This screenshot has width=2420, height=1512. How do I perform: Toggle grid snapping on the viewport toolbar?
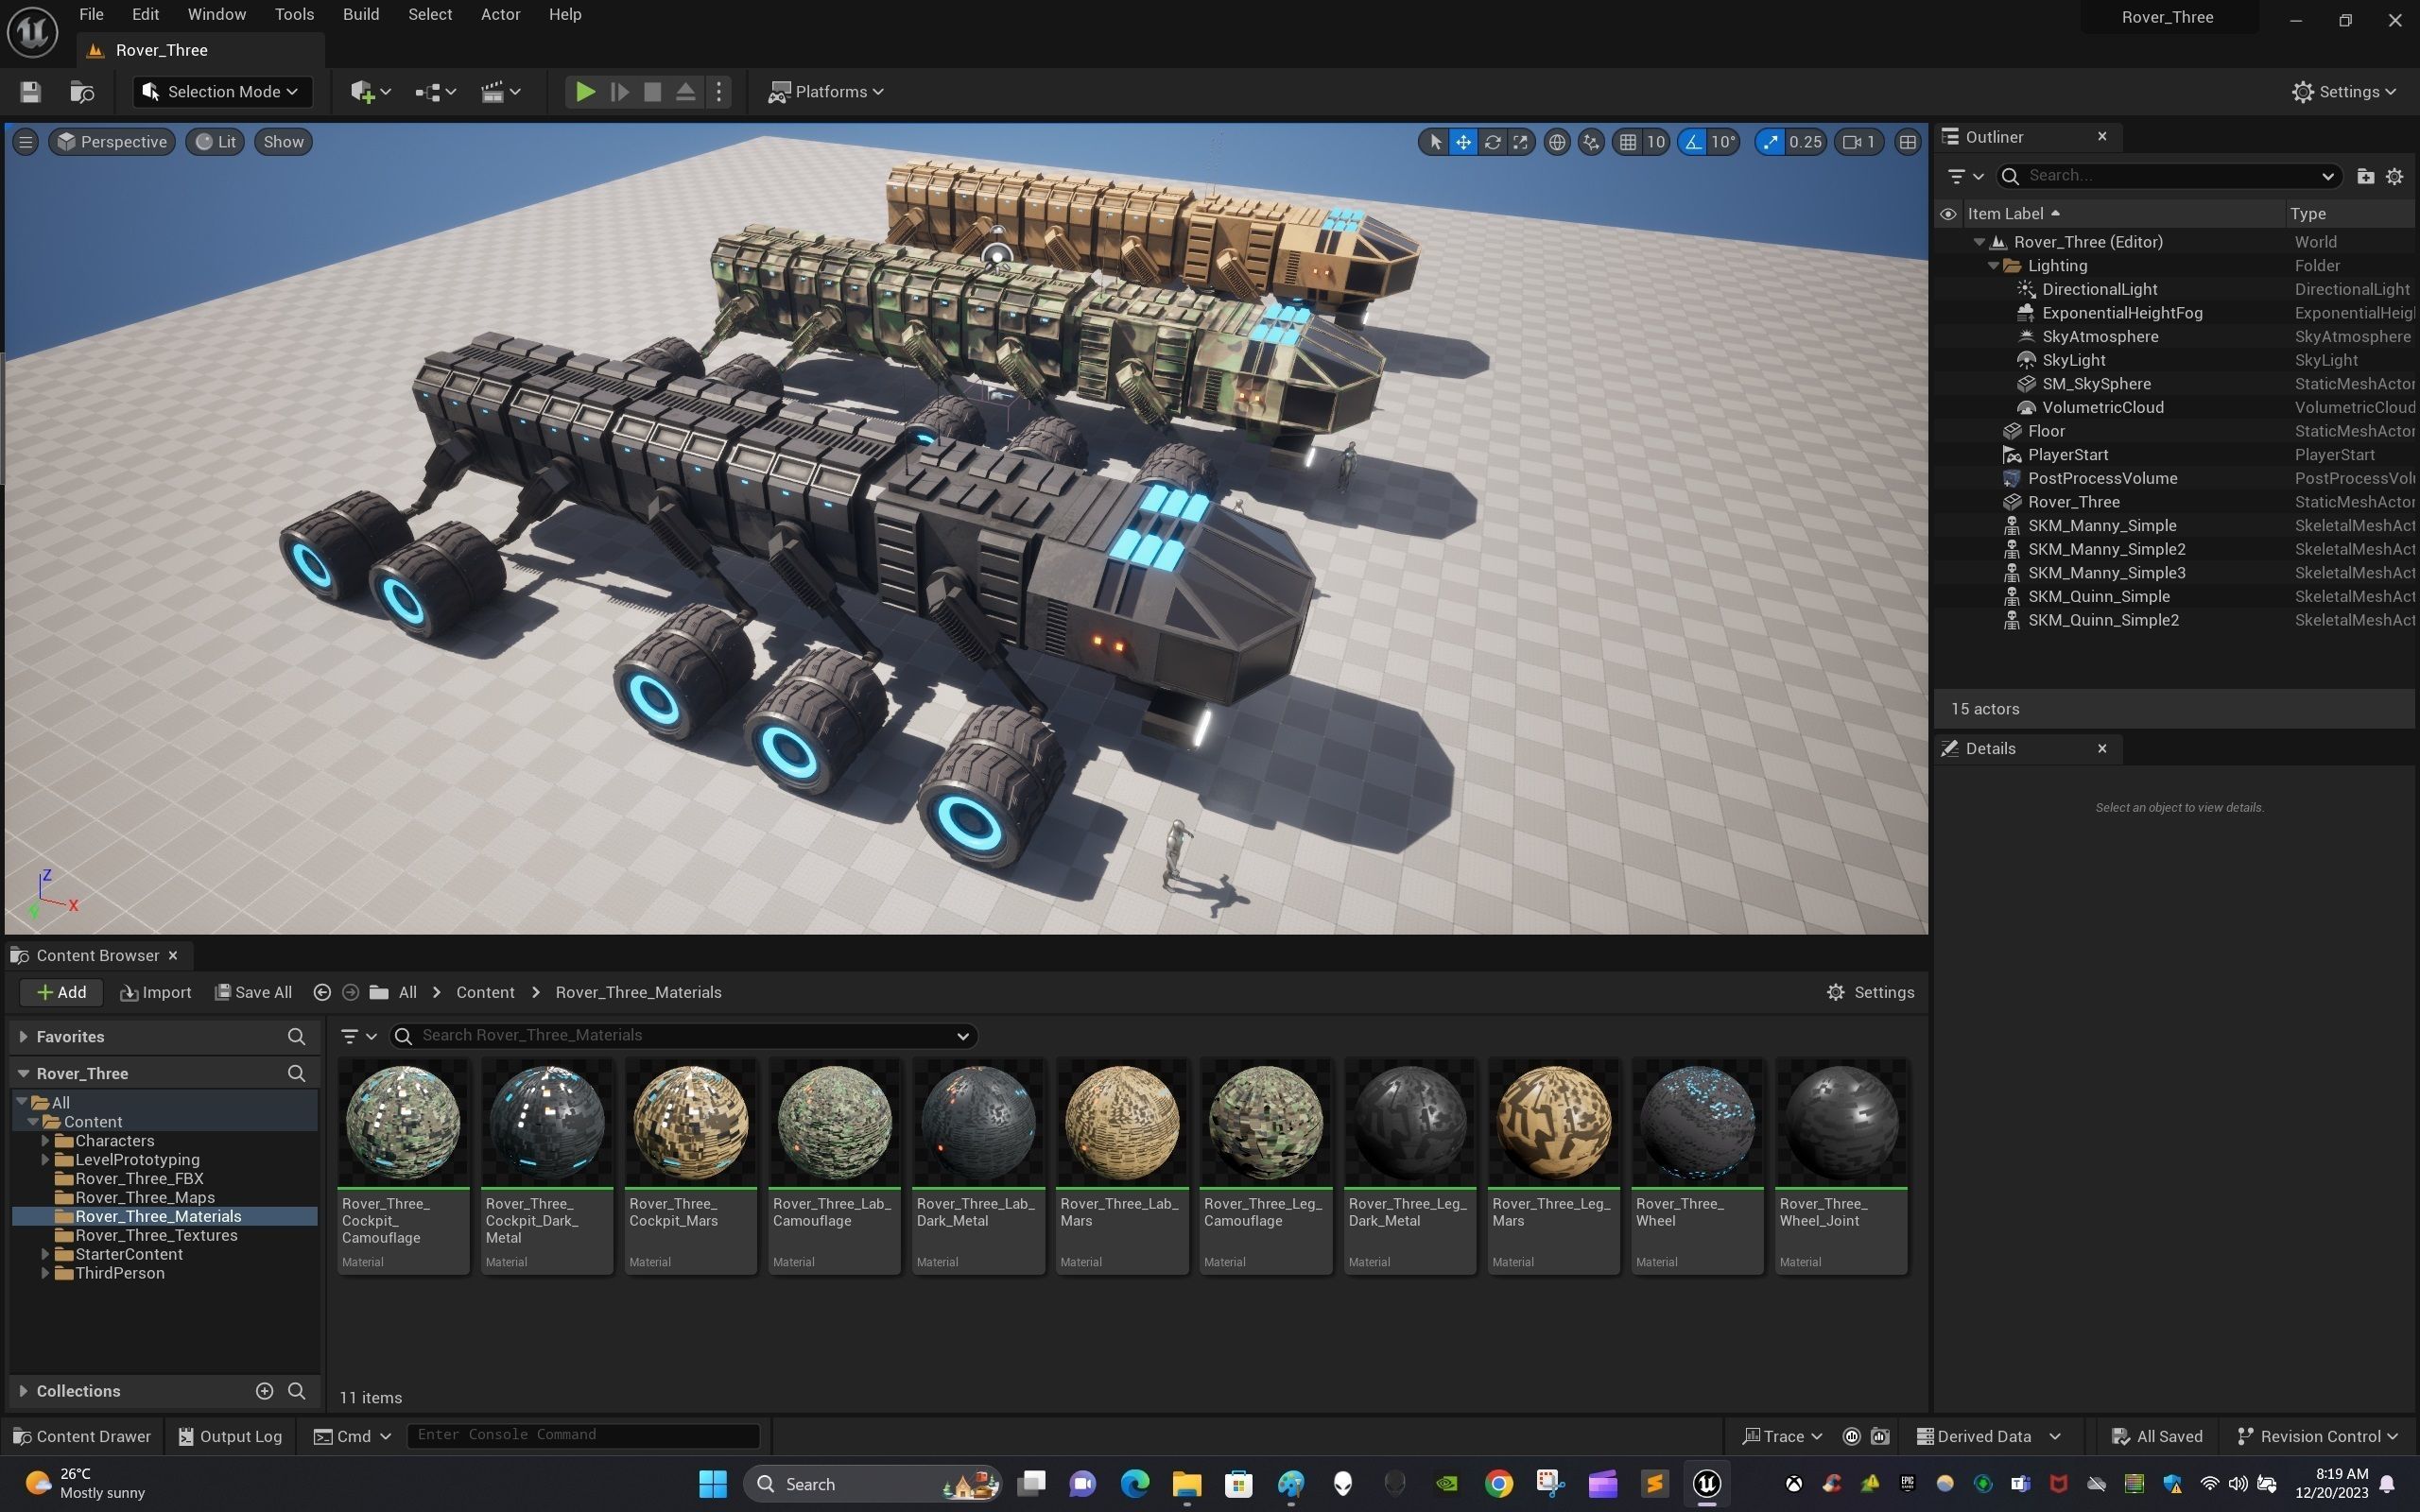1628,142
